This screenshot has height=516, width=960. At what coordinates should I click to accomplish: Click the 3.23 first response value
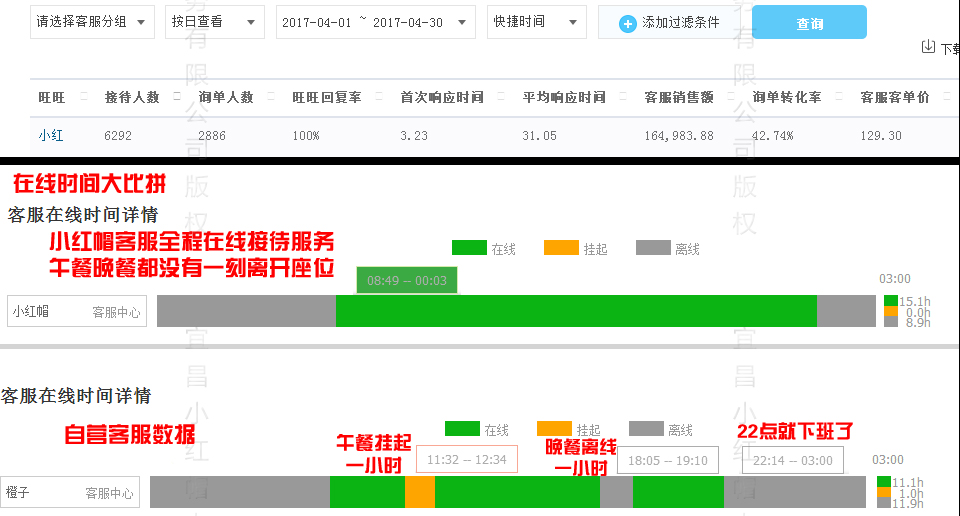413,135
